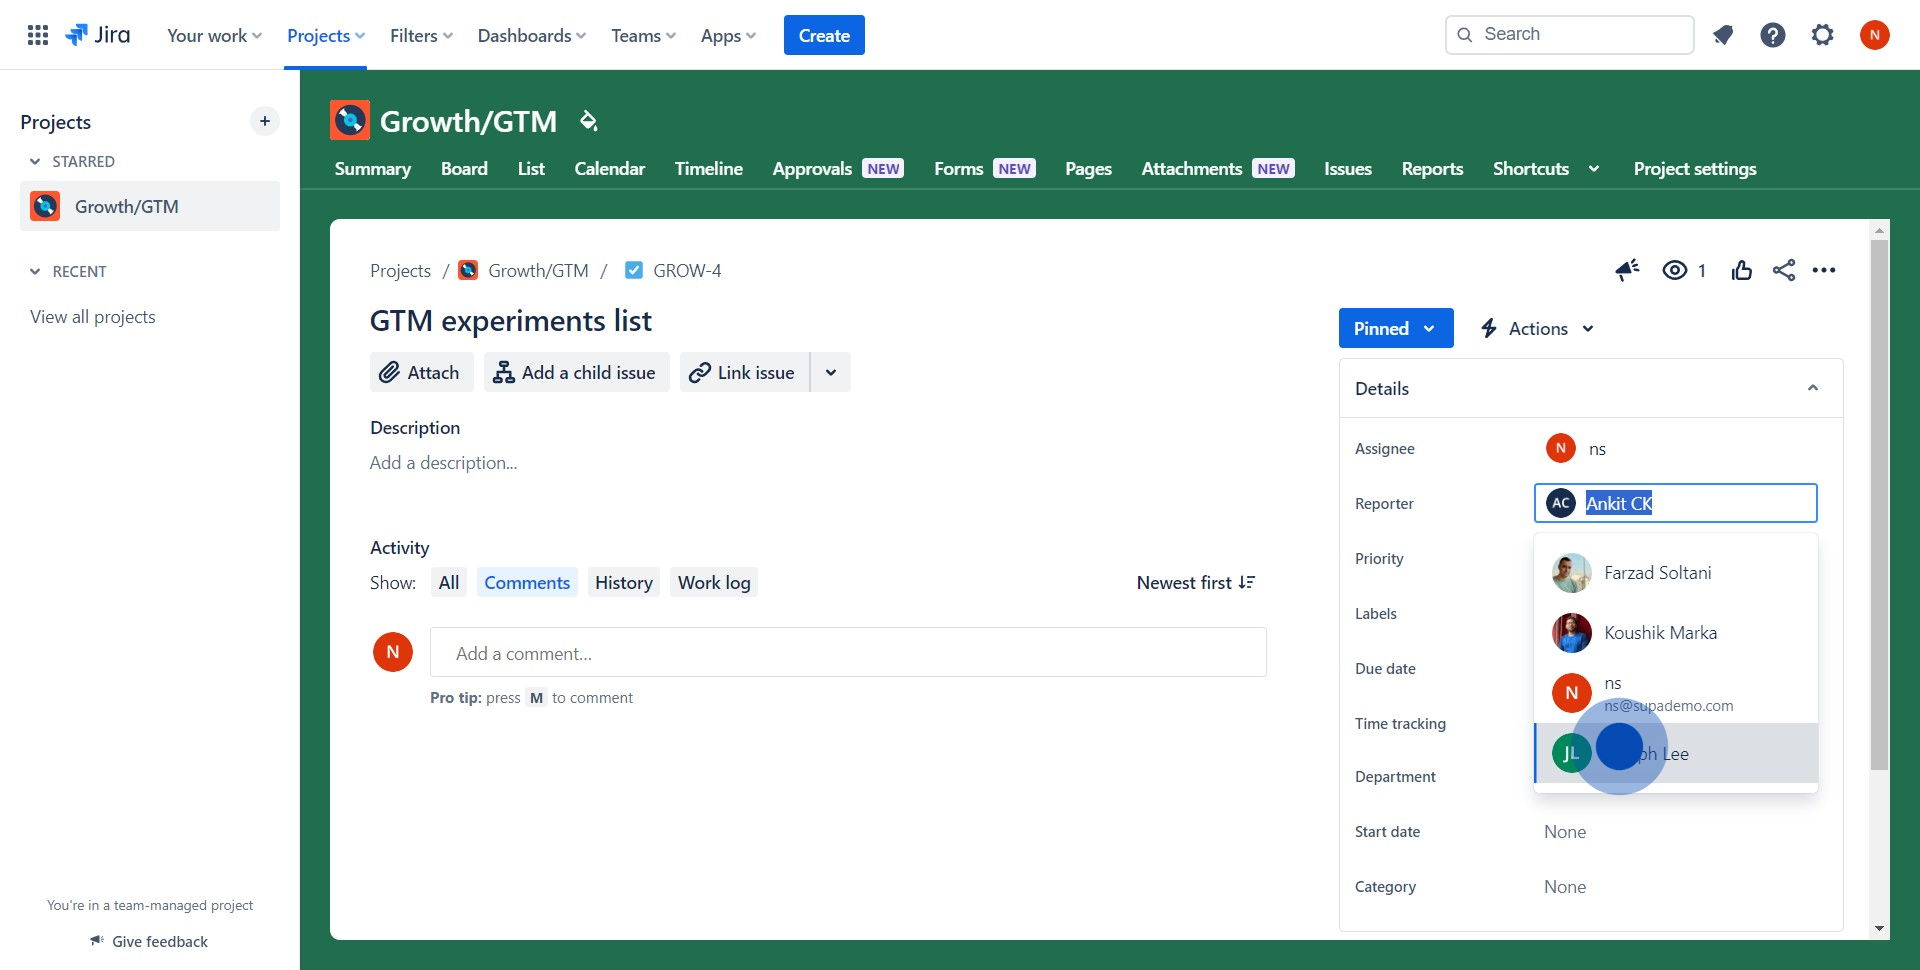Screen dimensions: 1920x970
Task: Change the project background color icon
Action: pyautogui.click(x=589, y=121)
